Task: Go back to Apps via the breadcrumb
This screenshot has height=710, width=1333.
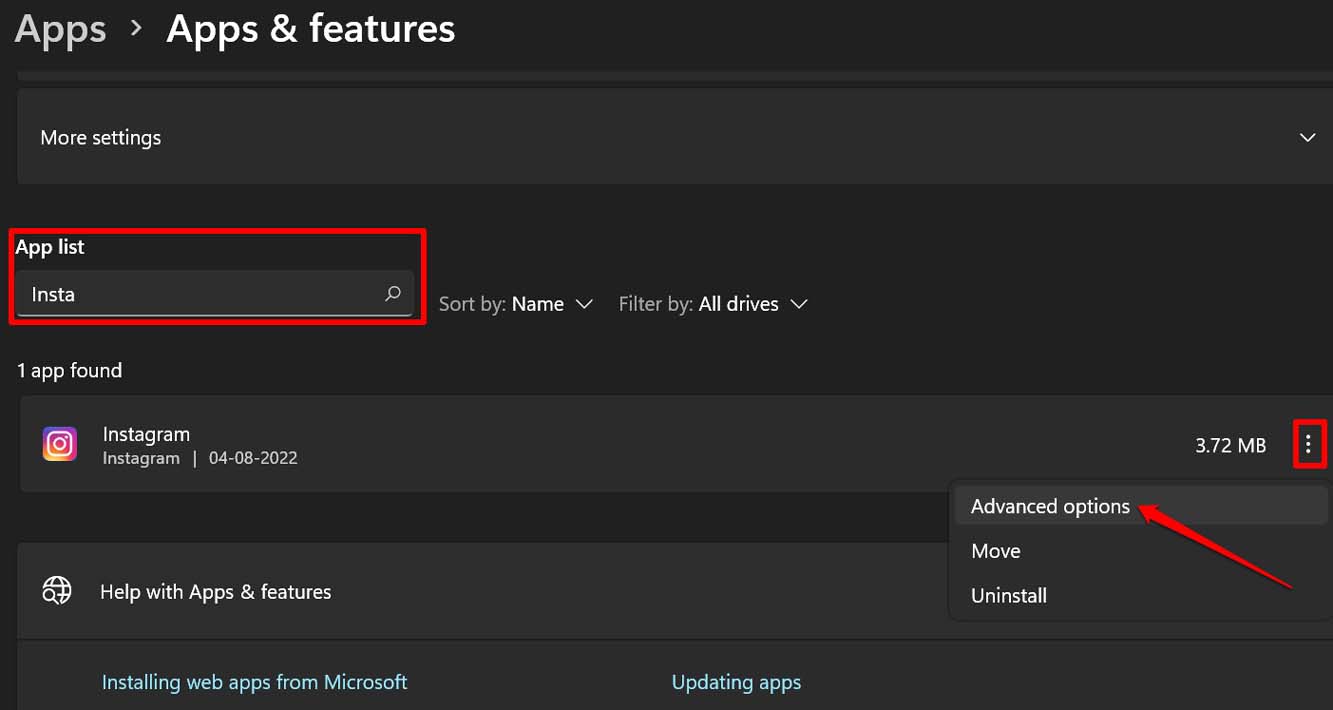Action: [x=60, y=29]
